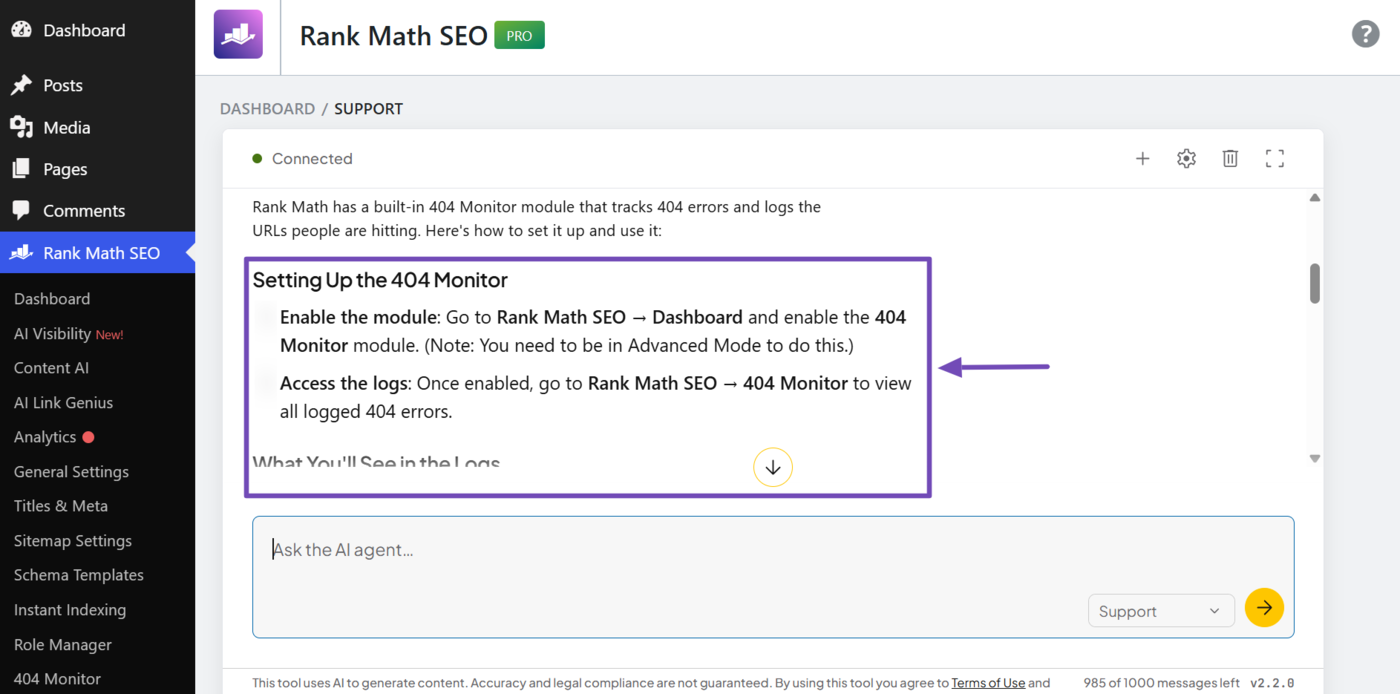
Task: Click the Pages icon in sidebar
Action: [21, 169]
